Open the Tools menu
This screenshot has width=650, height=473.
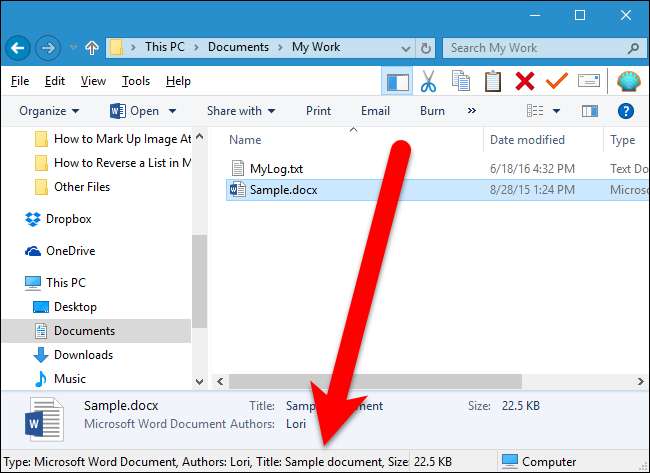pos(136,81)
